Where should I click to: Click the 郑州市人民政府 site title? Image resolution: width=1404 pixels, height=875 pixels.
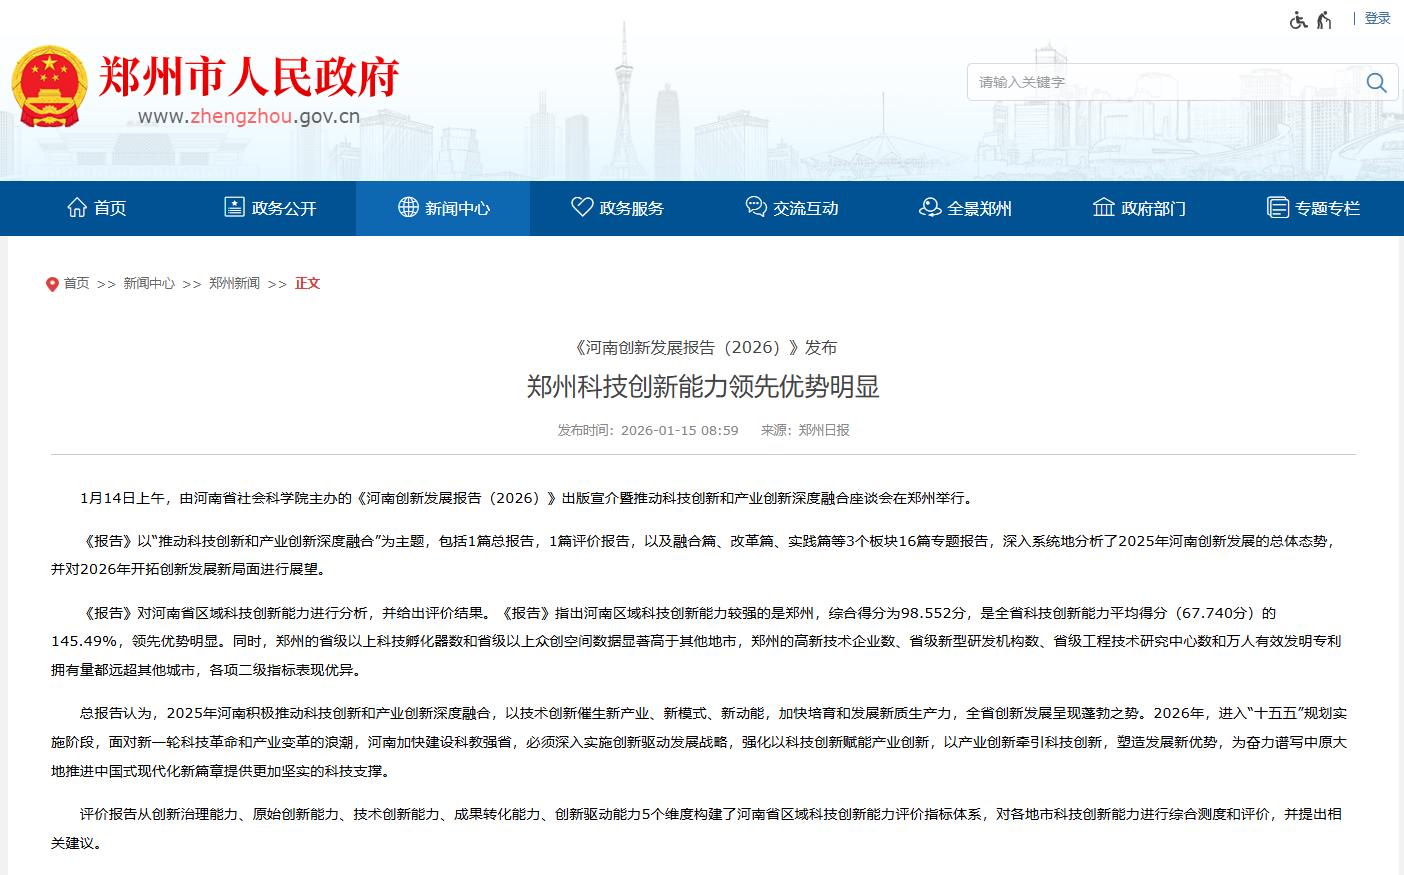(248, 76)
